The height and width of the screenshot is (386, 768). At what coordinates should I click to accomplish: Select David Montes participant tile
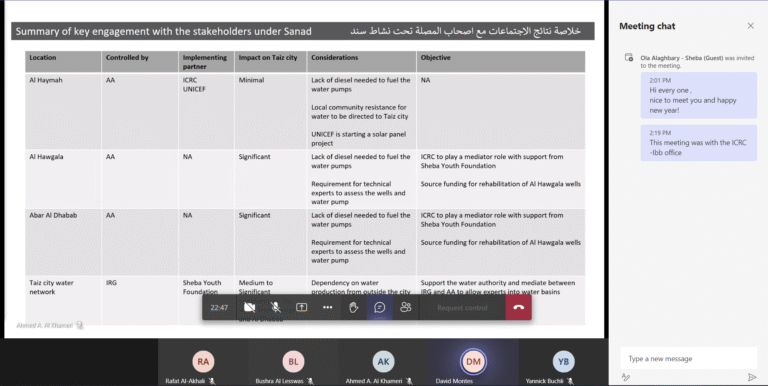(473, 362)
